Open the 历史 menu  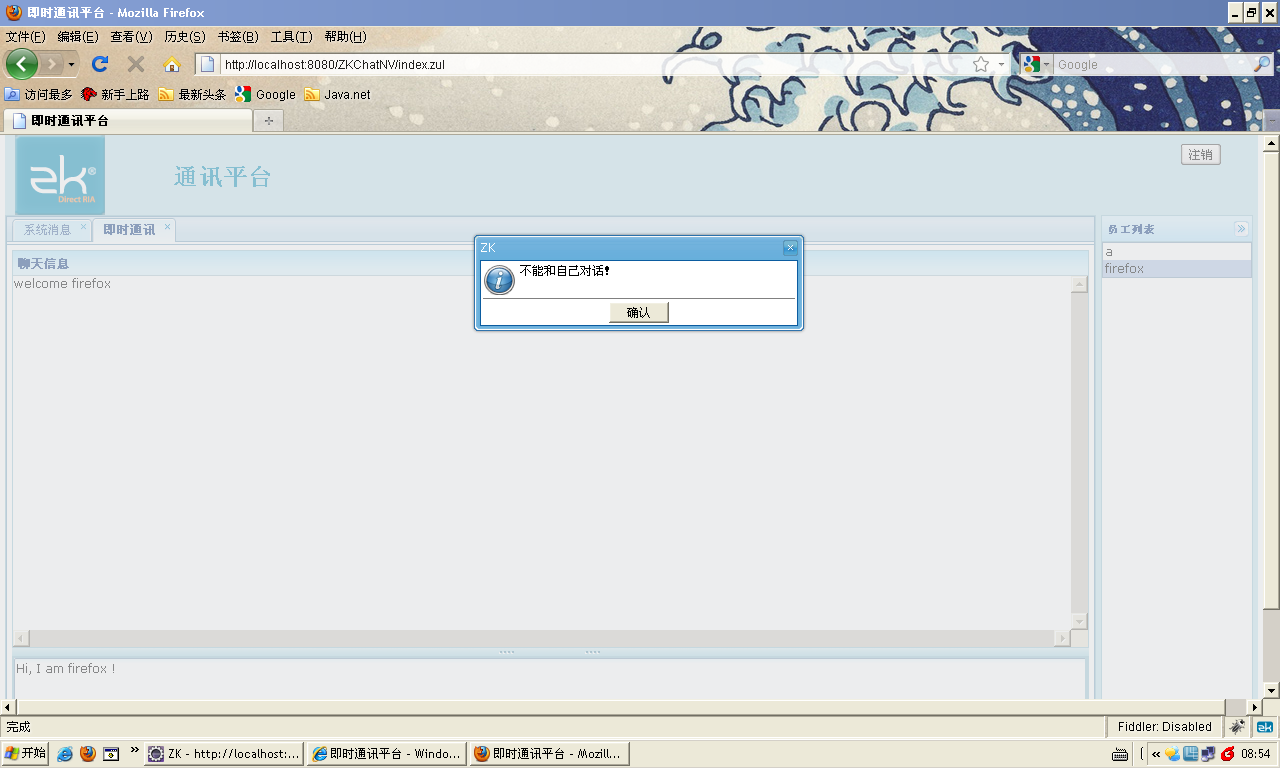point(185,37)
